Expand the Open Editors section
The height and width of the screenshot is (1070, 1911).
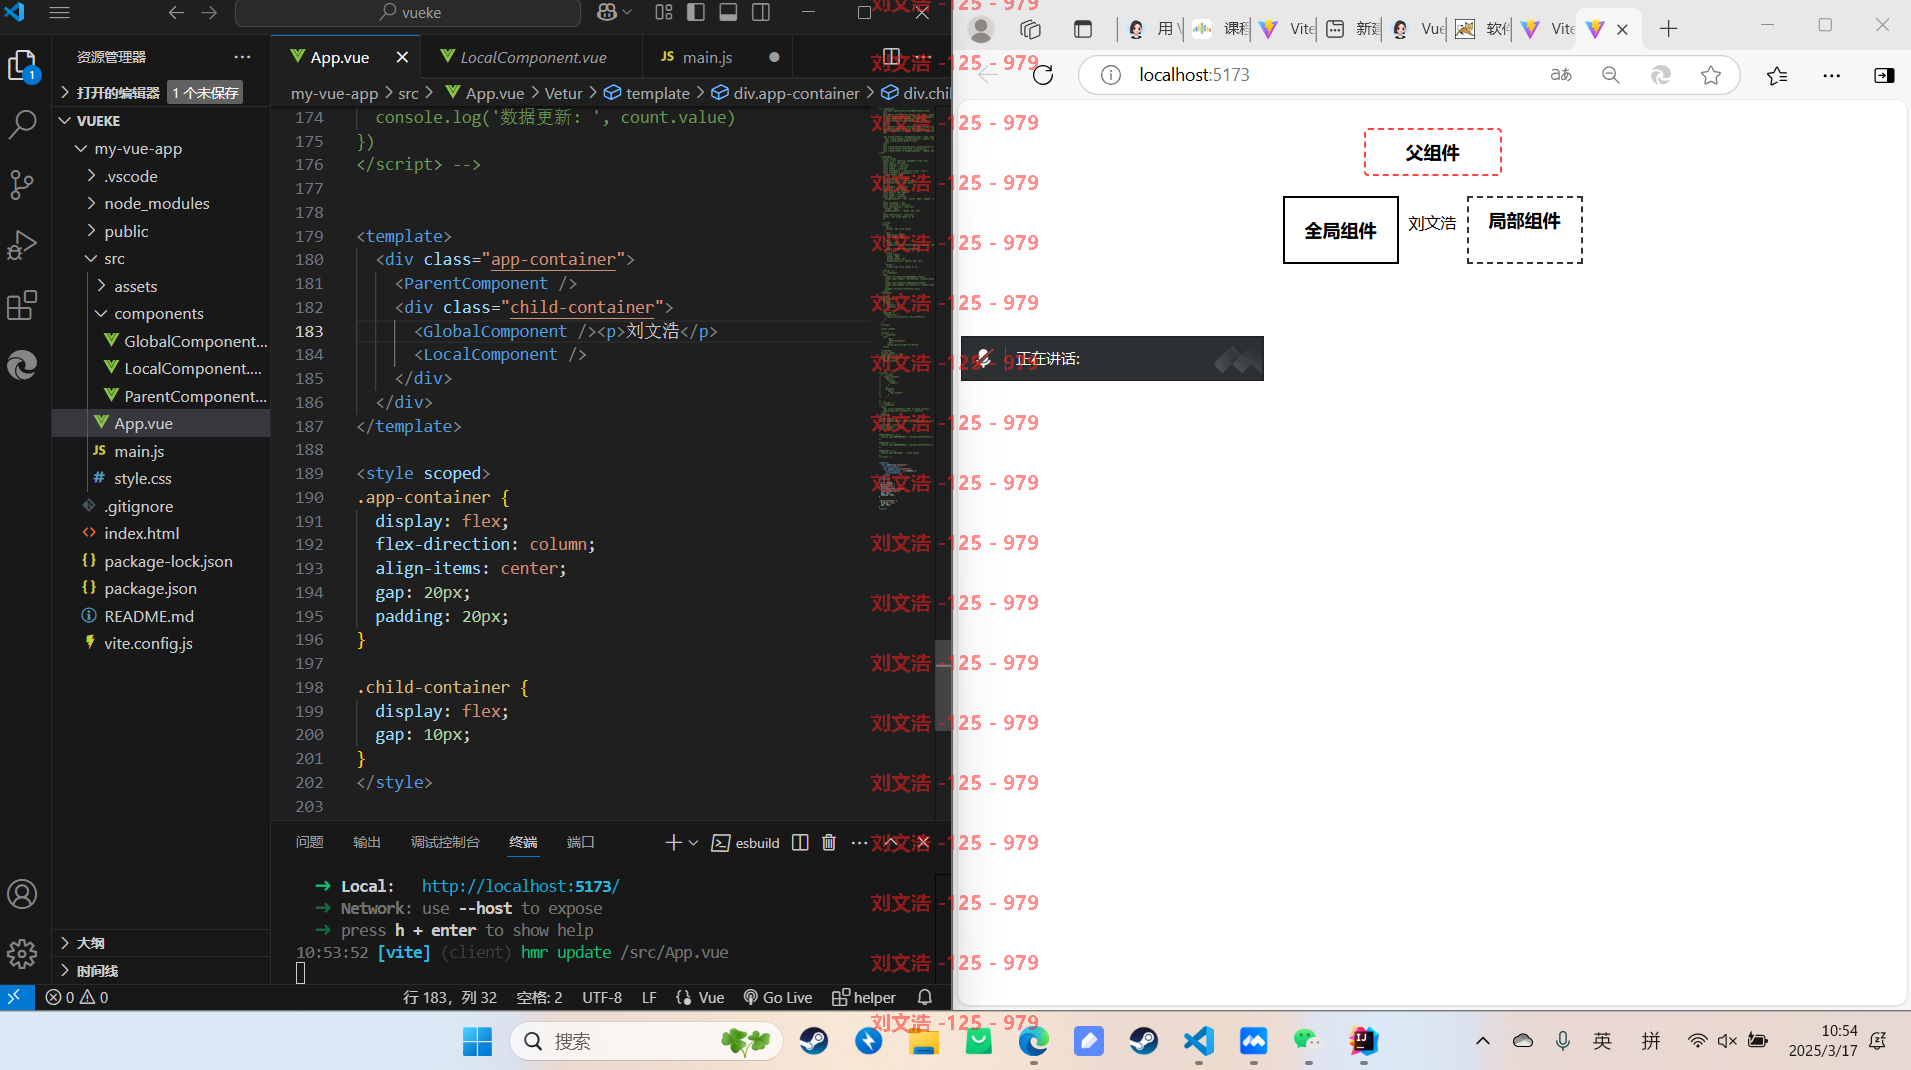tap(161, 93)
